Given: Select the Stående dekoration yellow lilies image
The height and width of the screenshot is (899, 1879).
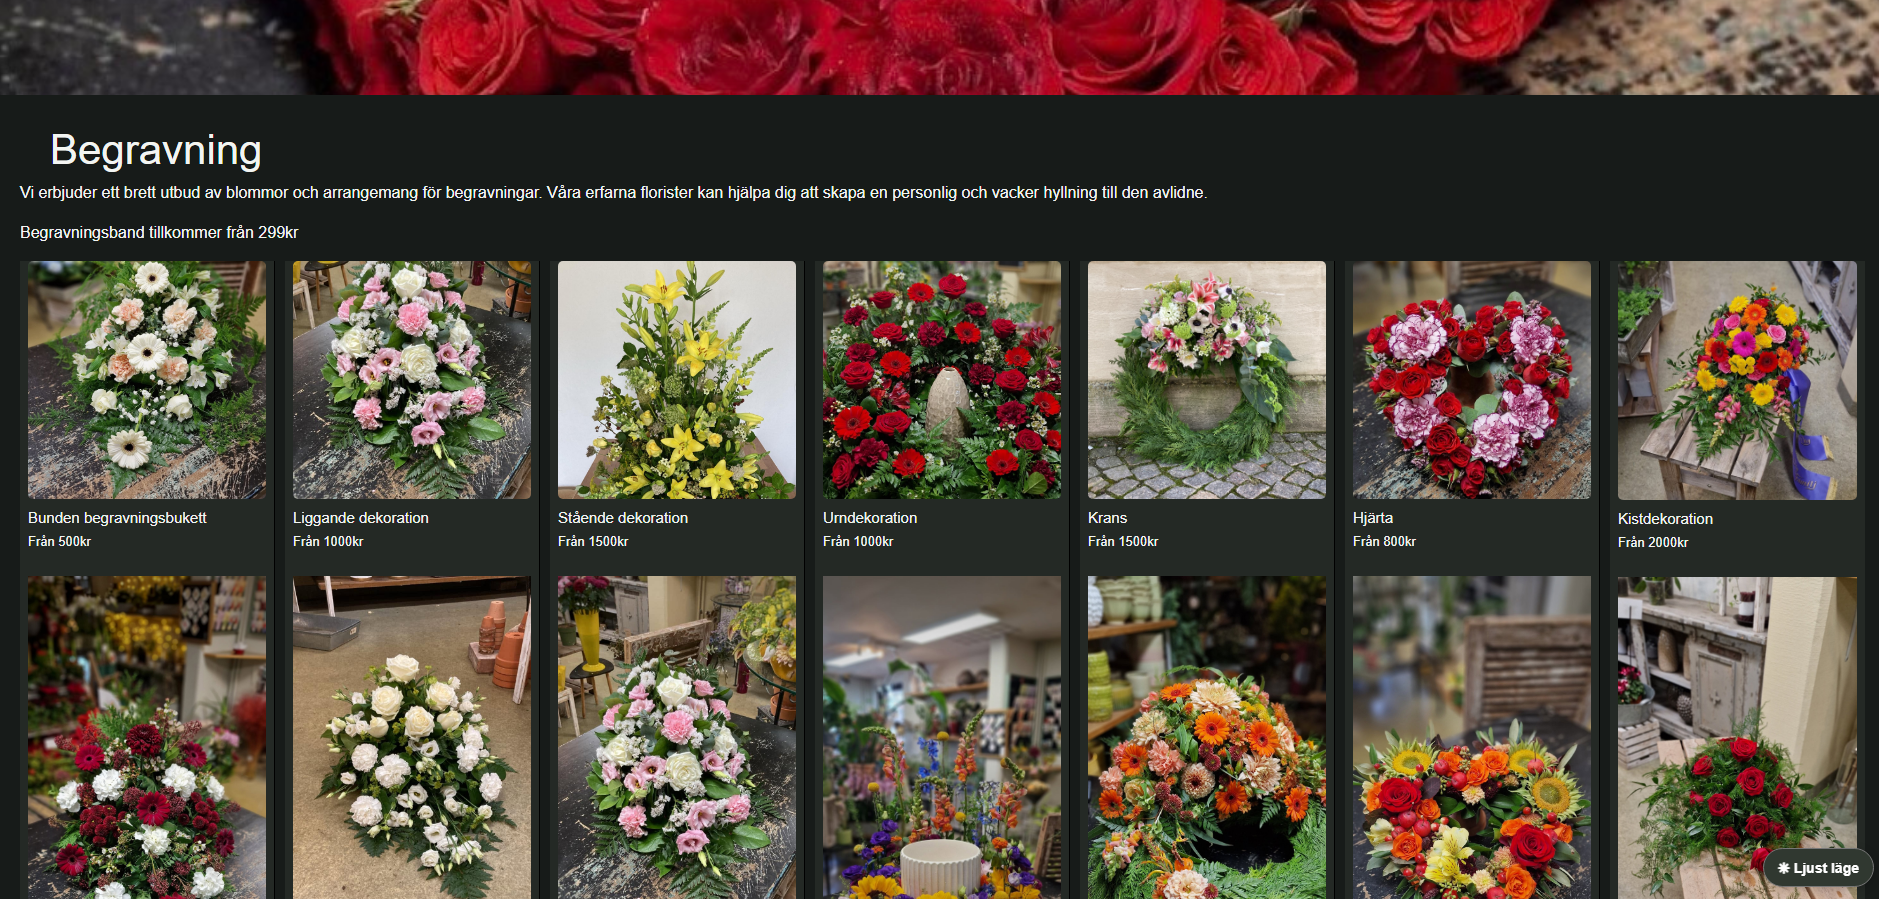Looking at the screenshot, I should coord(677,380).
